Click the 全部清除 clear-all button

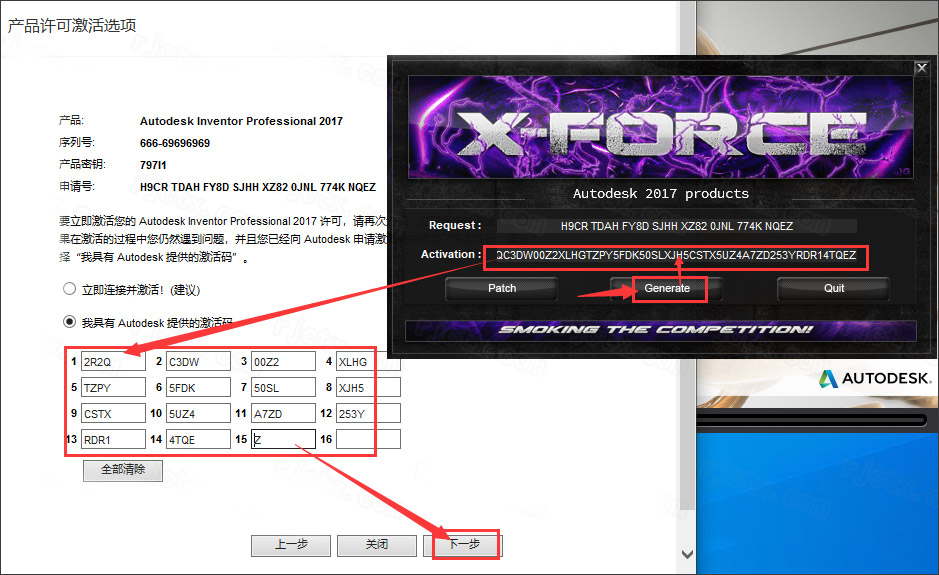pos(123,470)
